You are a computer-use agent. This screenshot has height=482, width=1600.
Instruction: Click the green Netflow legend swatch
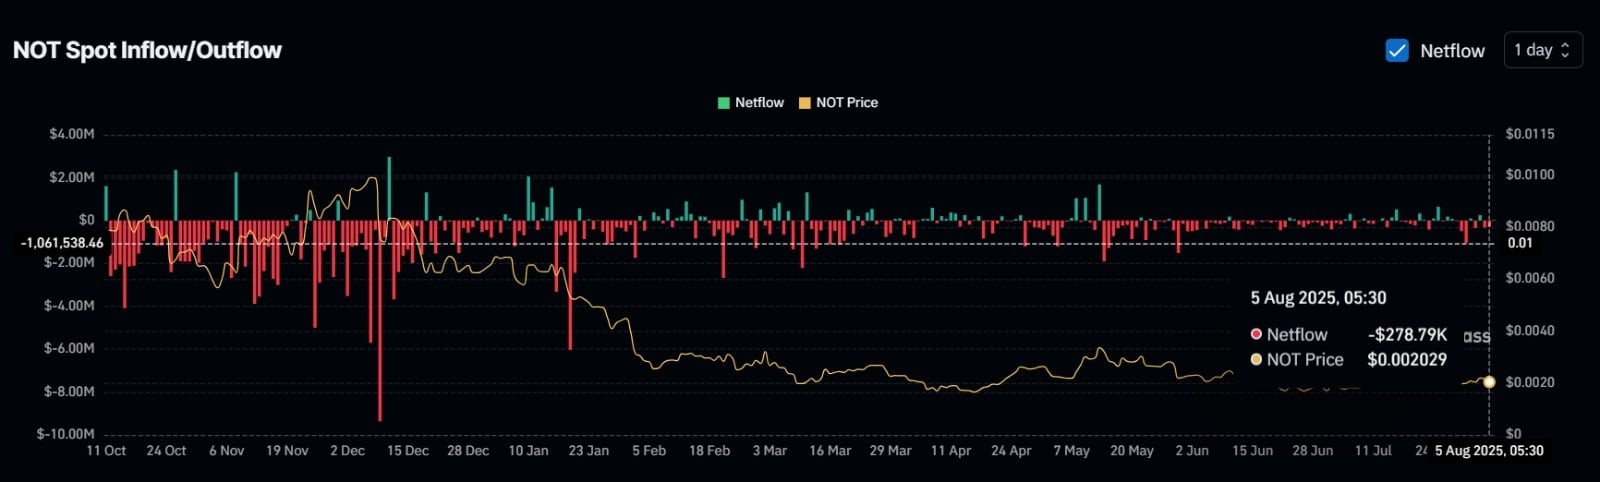coord(724,103)
